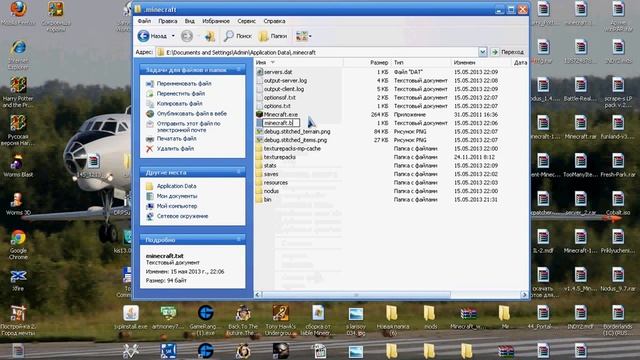Select Mozilla Firefox desktop icon

(18, 13)
